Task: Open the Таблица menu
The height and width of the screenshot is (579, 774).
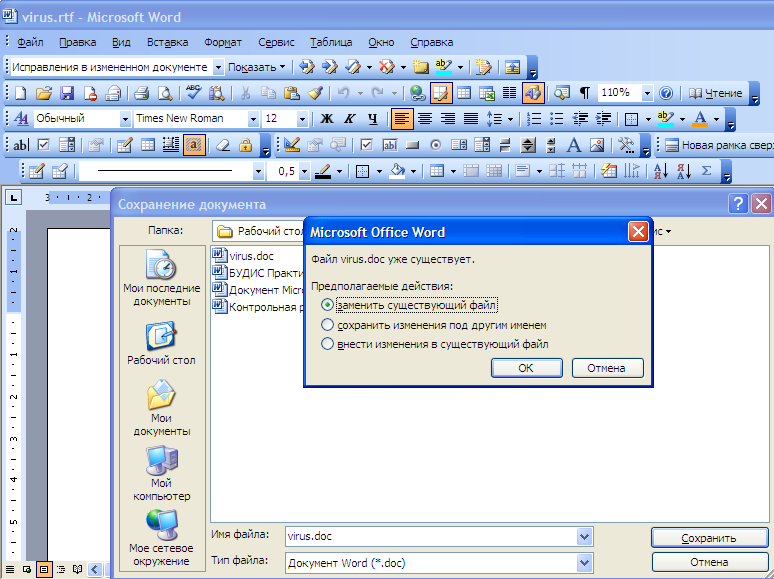Action: tap(331, 42)
